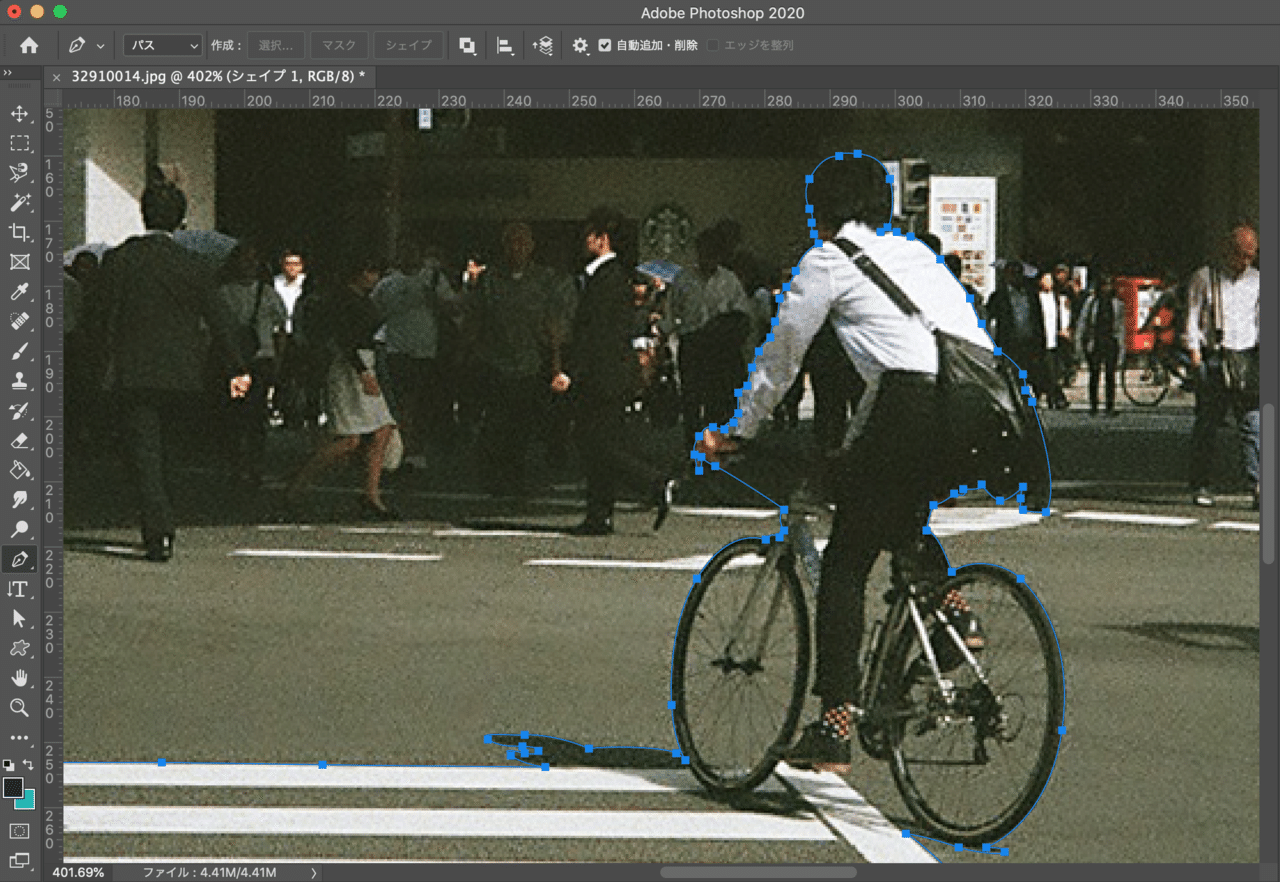Select the Pen tool in the toolbox
Screen dimensions: 1280x882
[19, 559]
